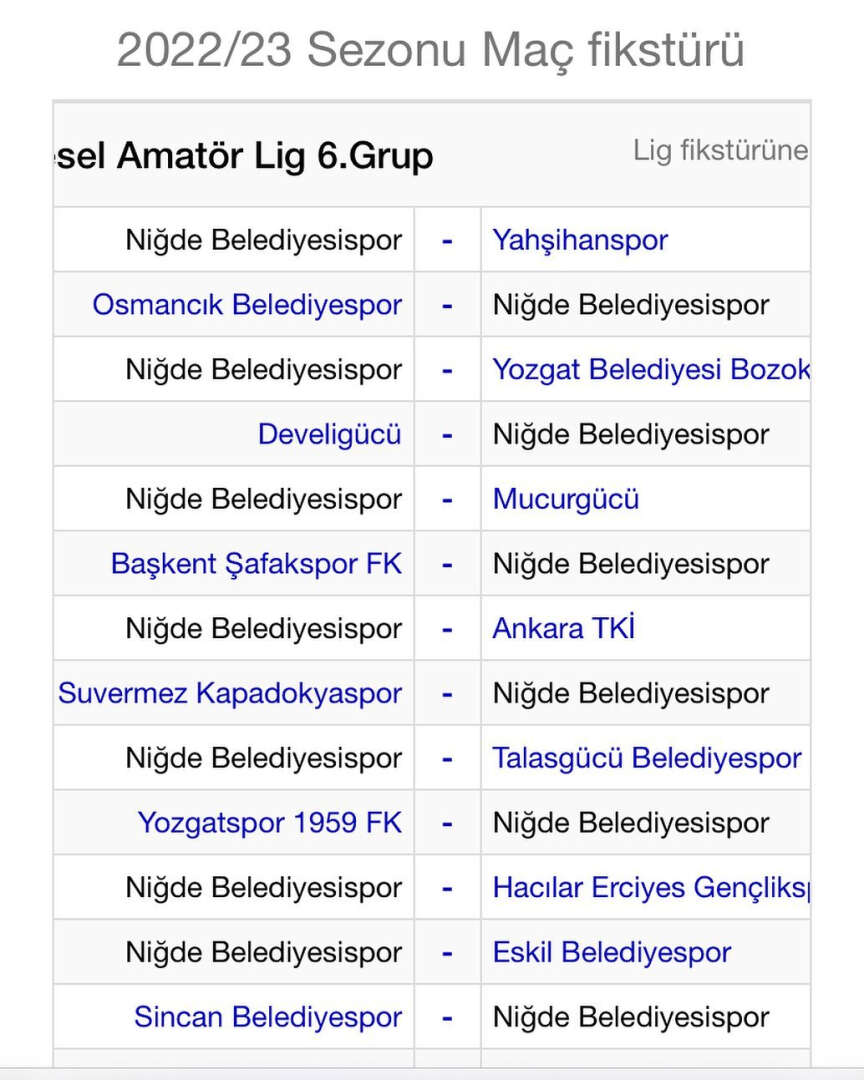Click the 'Lig fikstürüne' link
This screenshot has height=1080, width=864.
[x=720, y=151]
